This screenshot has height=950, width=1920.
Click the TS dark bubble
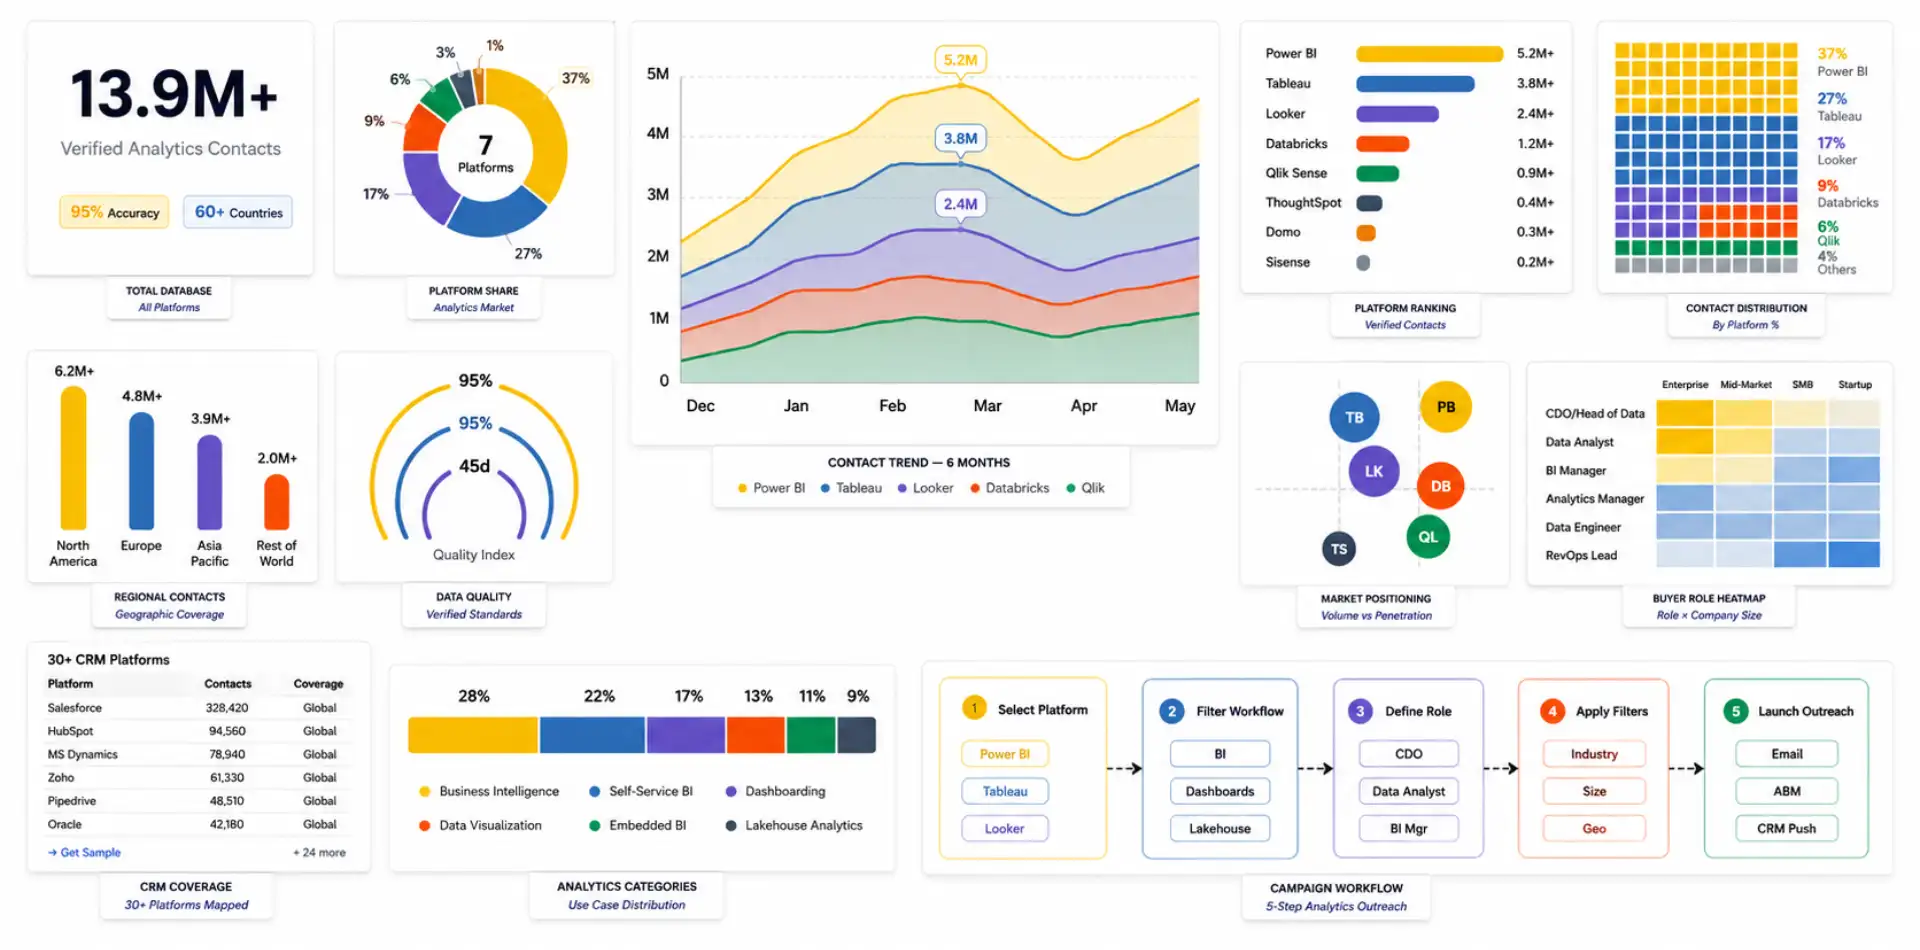pos(1339,548)
